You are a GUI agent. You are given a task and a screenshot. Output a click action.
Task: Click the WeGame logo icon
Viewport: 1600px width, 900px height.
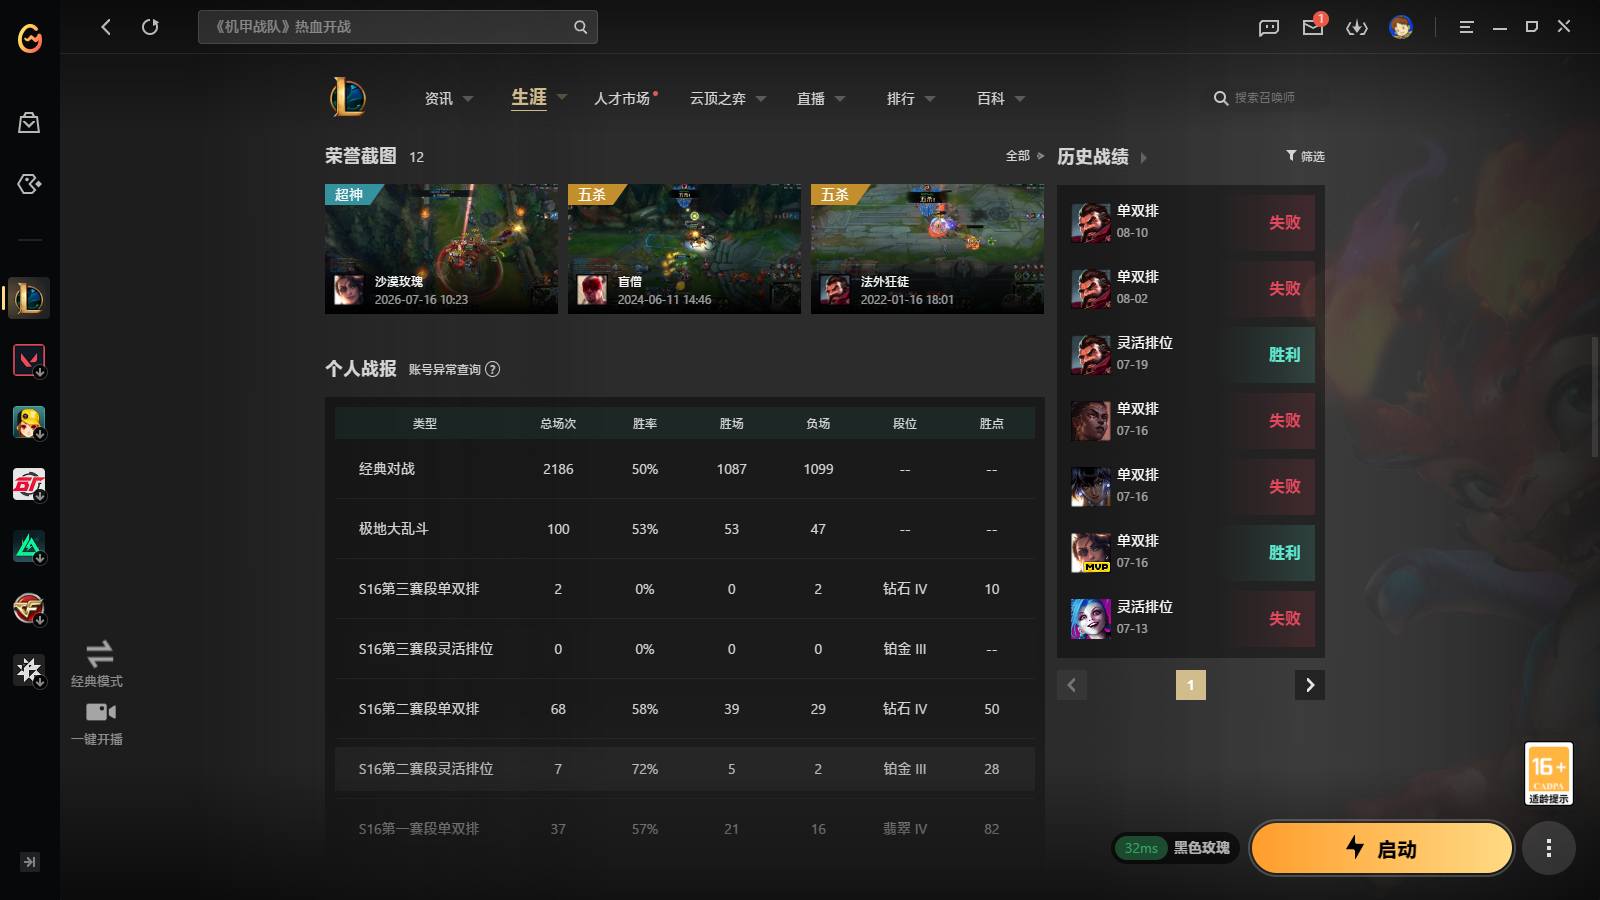point(30,38)
